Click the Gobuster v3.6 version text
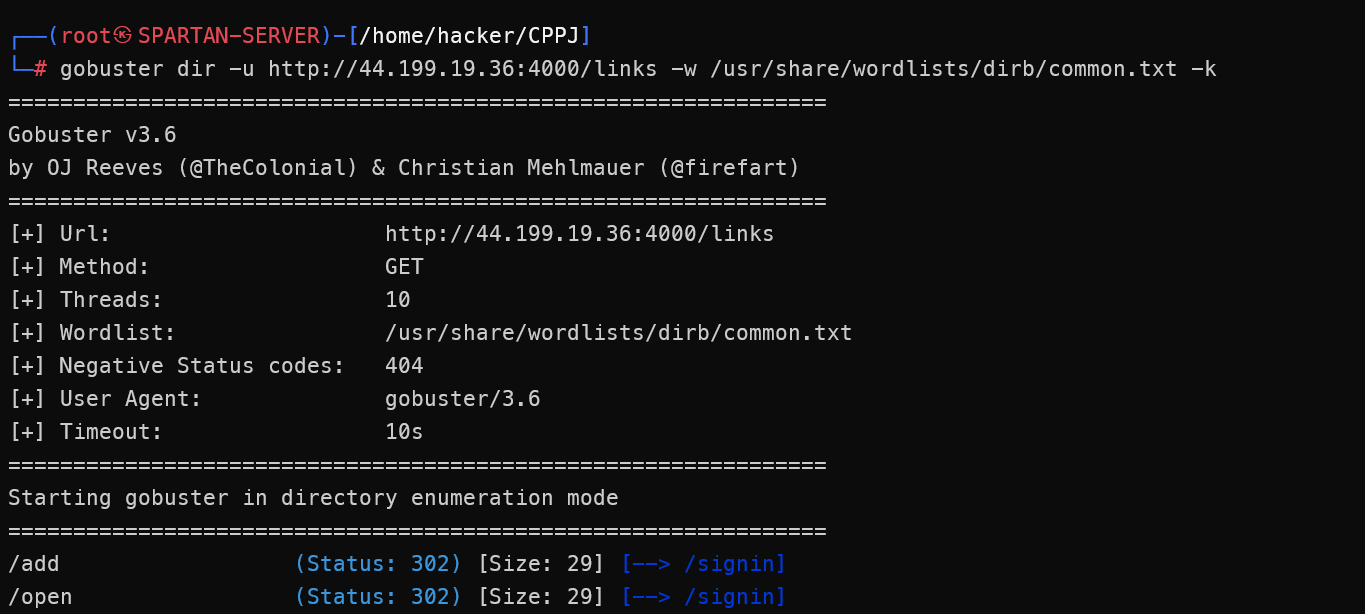This screenshot has height=614, width=1365. coord(92,135)
